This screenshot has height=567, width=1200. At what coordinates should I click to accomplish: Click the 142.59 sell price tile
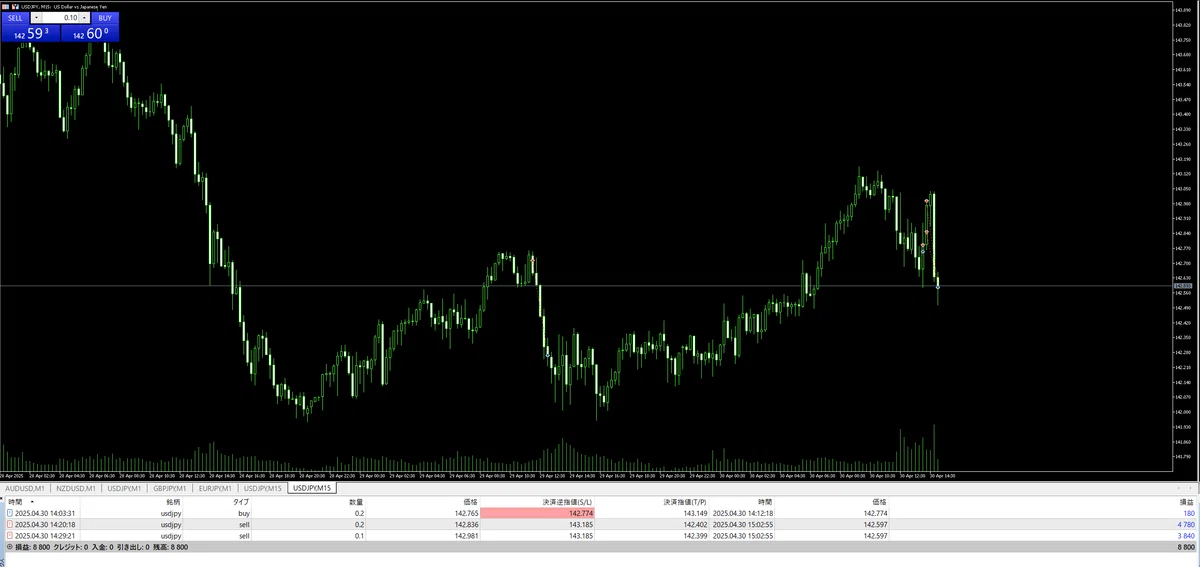tap(30, 34)
